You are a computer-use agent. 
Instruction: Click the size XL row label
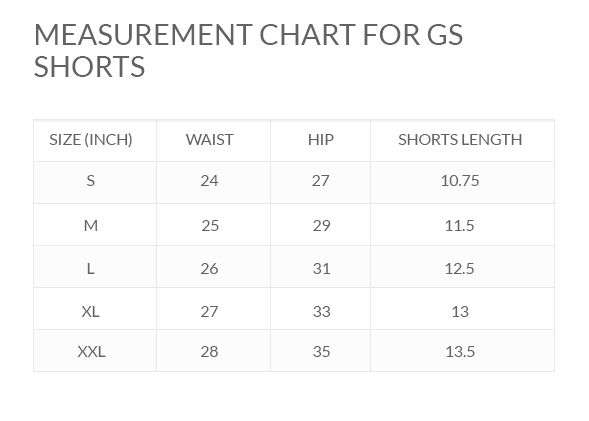(91, 312)
